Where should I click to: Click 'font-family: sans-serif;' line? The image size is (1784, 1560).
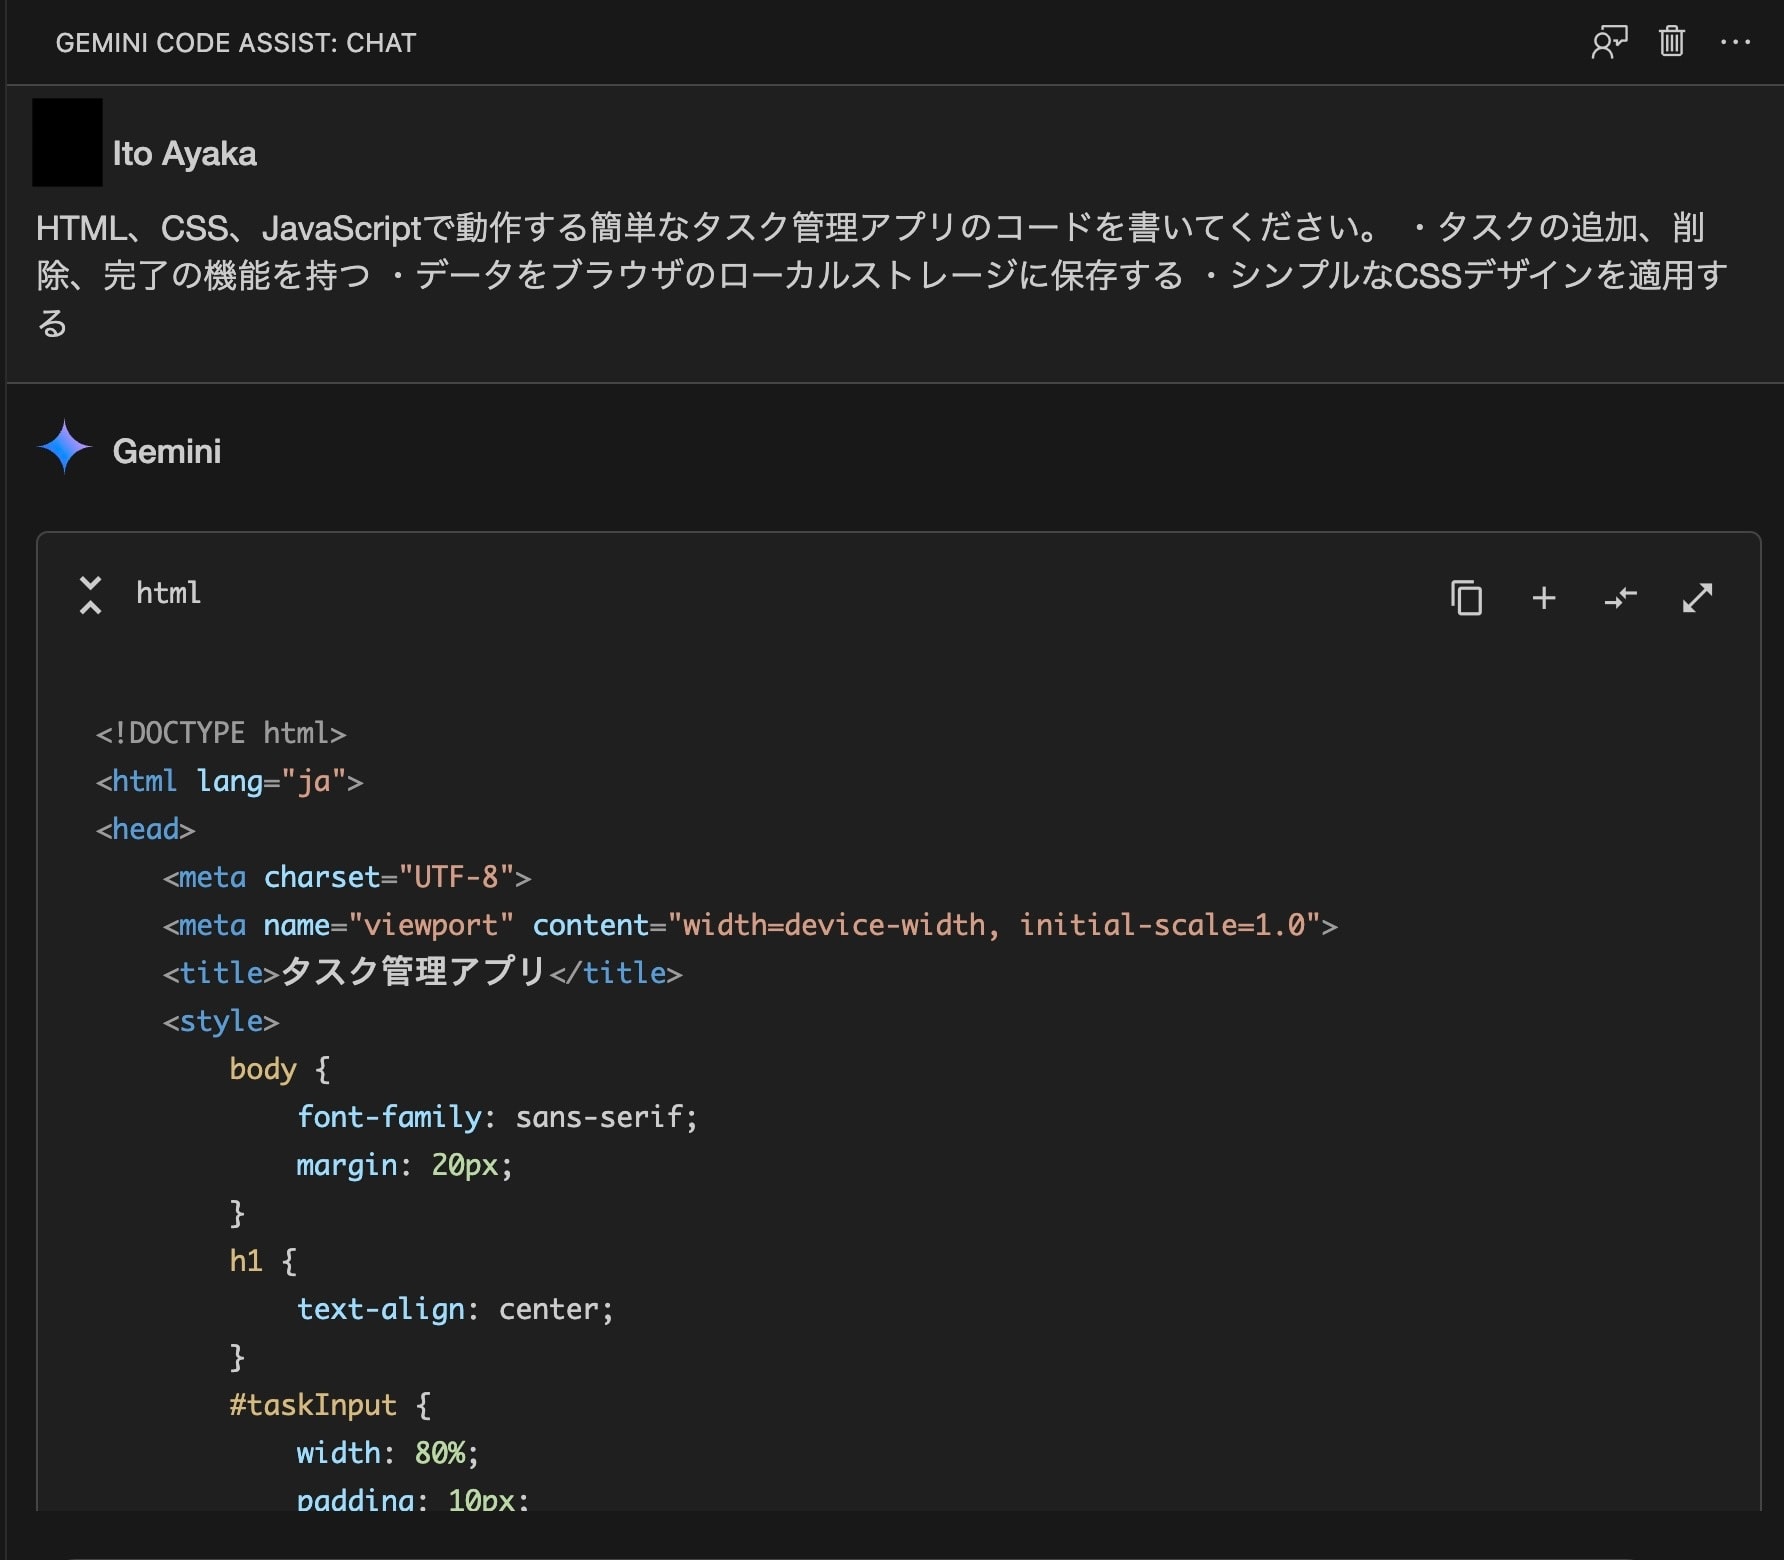tap(497, 1117)
